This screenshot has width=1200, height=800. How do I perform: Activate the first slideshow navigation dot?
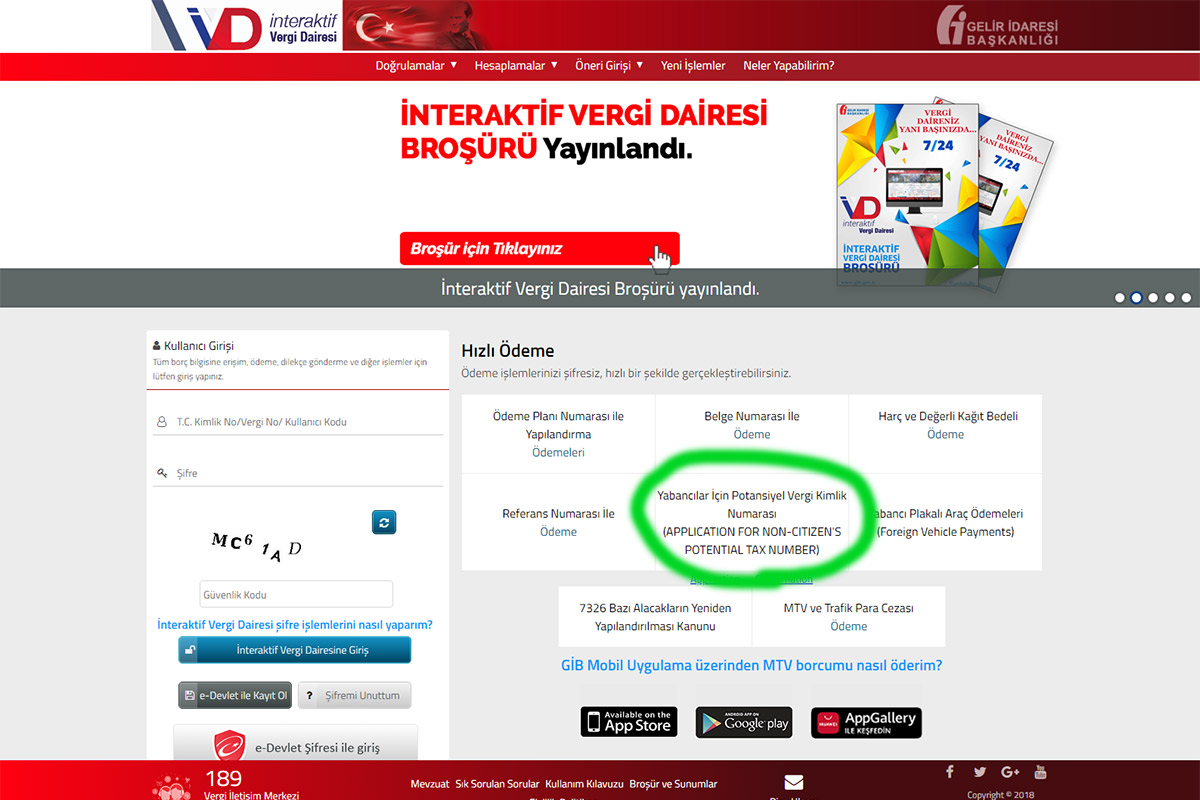(x=1120, y=296)
